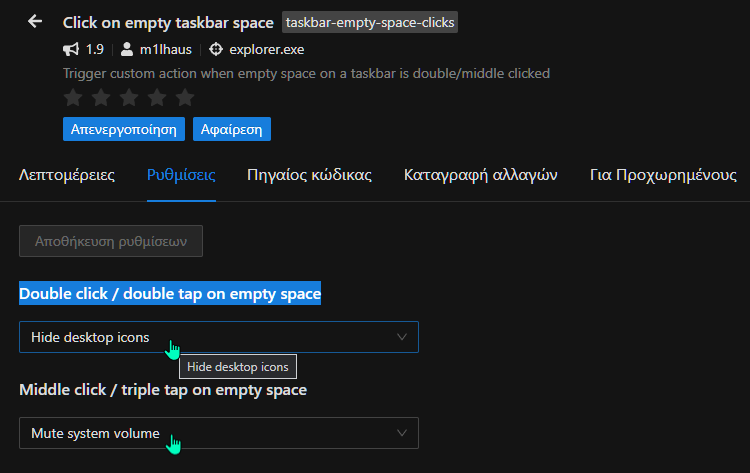Image resolution: width=750 pixels, height=473 pixels.
Task: Rate the mod three stars
Action: [129, 98]
